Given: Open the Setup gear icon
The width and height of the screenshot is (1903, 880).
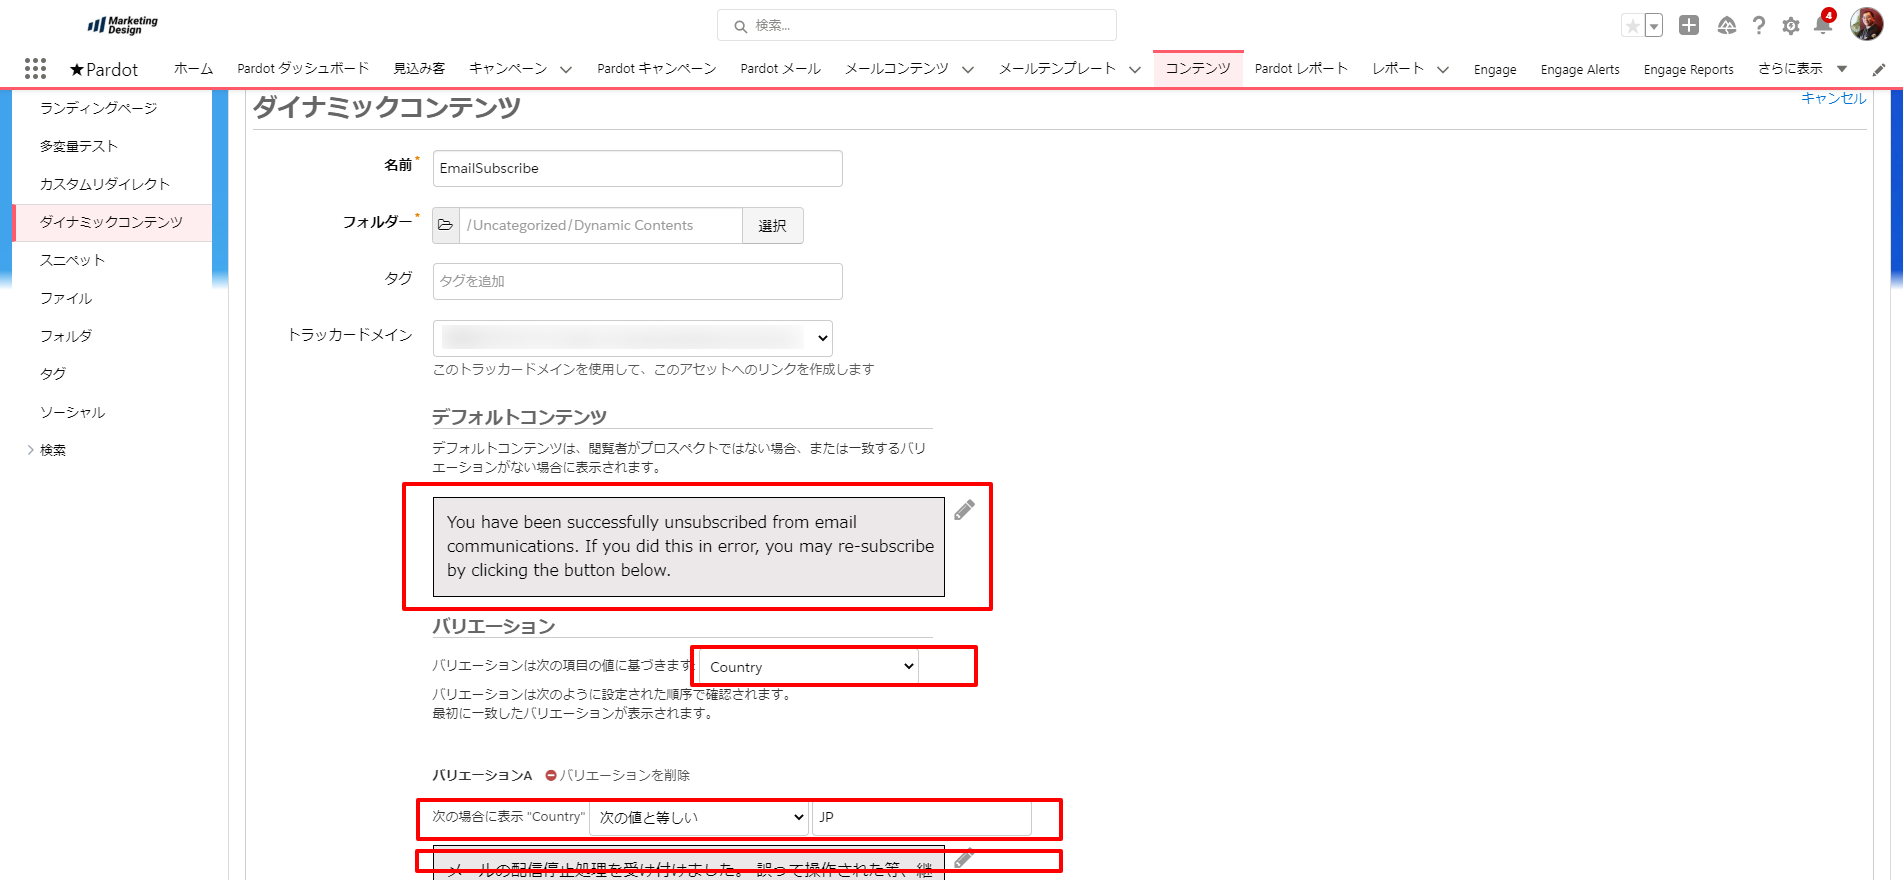Looking at the screenshot, I should pos(1790,26).
